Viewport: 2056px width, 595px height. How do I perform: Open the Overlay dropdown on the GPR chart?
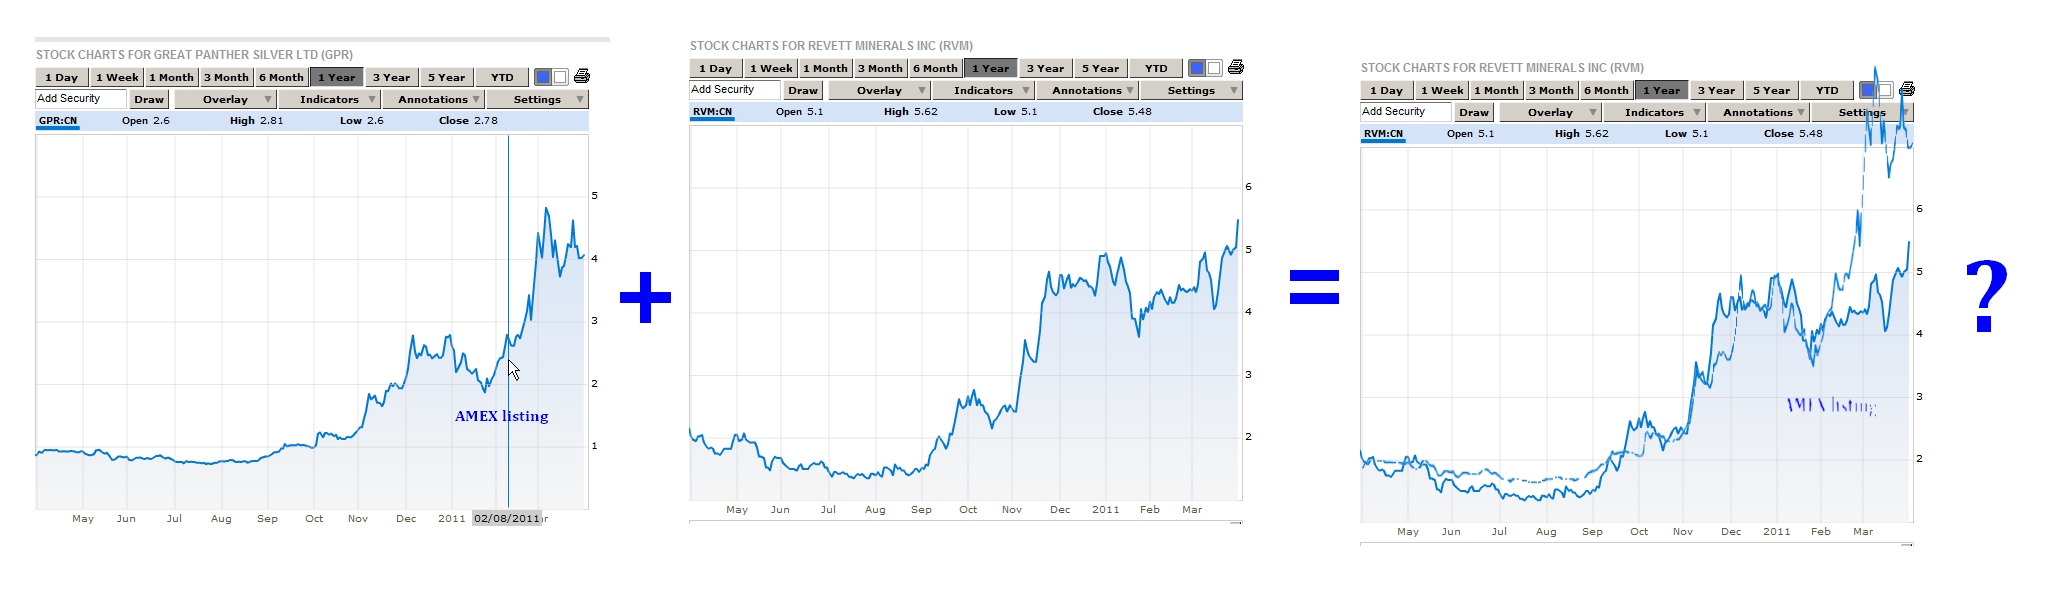click(225, 99)
